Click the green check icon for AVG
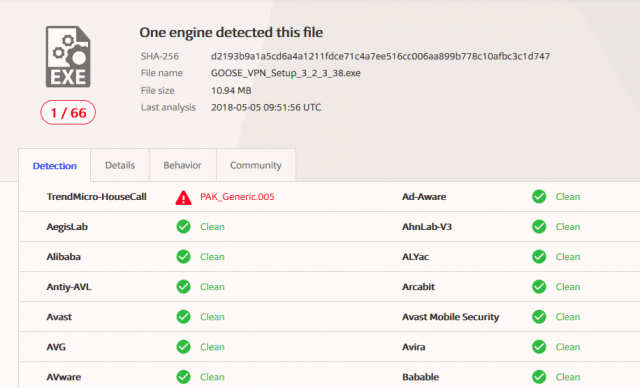The image size is (640, 388). pyautogui.click(x=183, y=347)
